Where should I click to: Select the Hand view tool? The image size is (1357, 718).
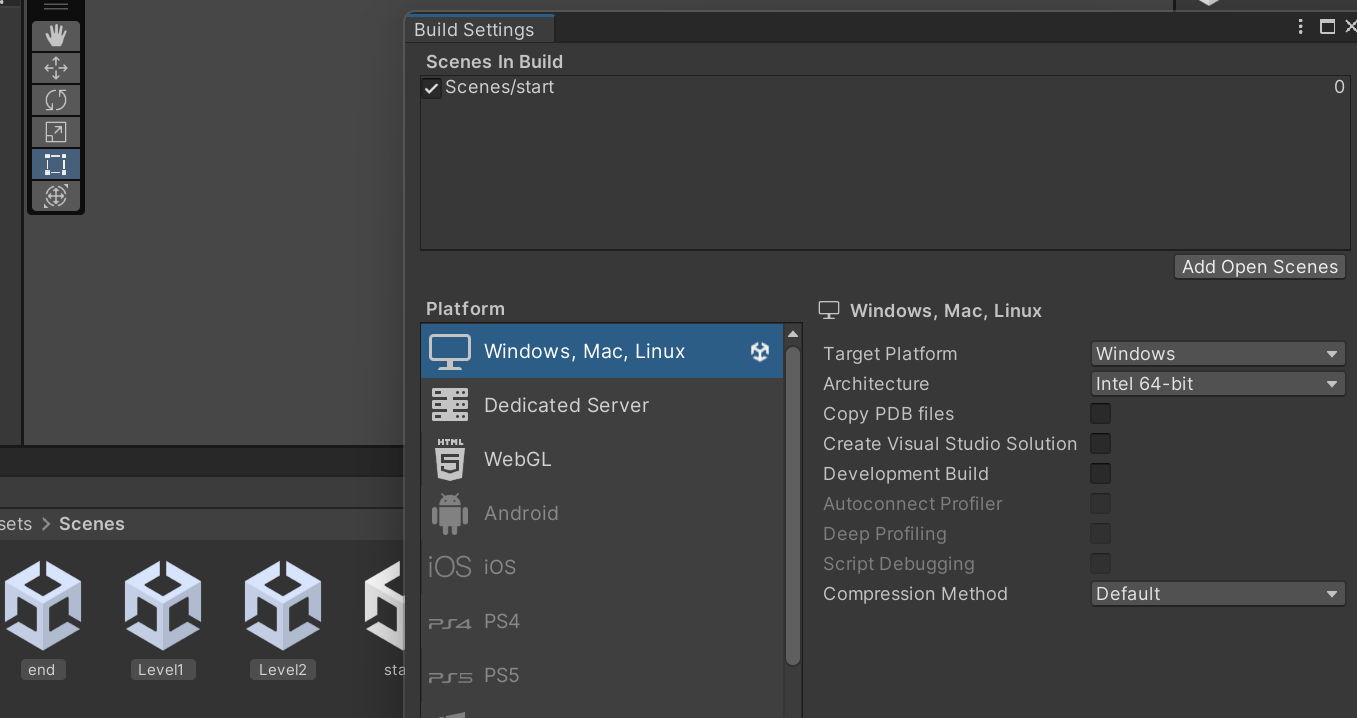(x=56, y=36)
